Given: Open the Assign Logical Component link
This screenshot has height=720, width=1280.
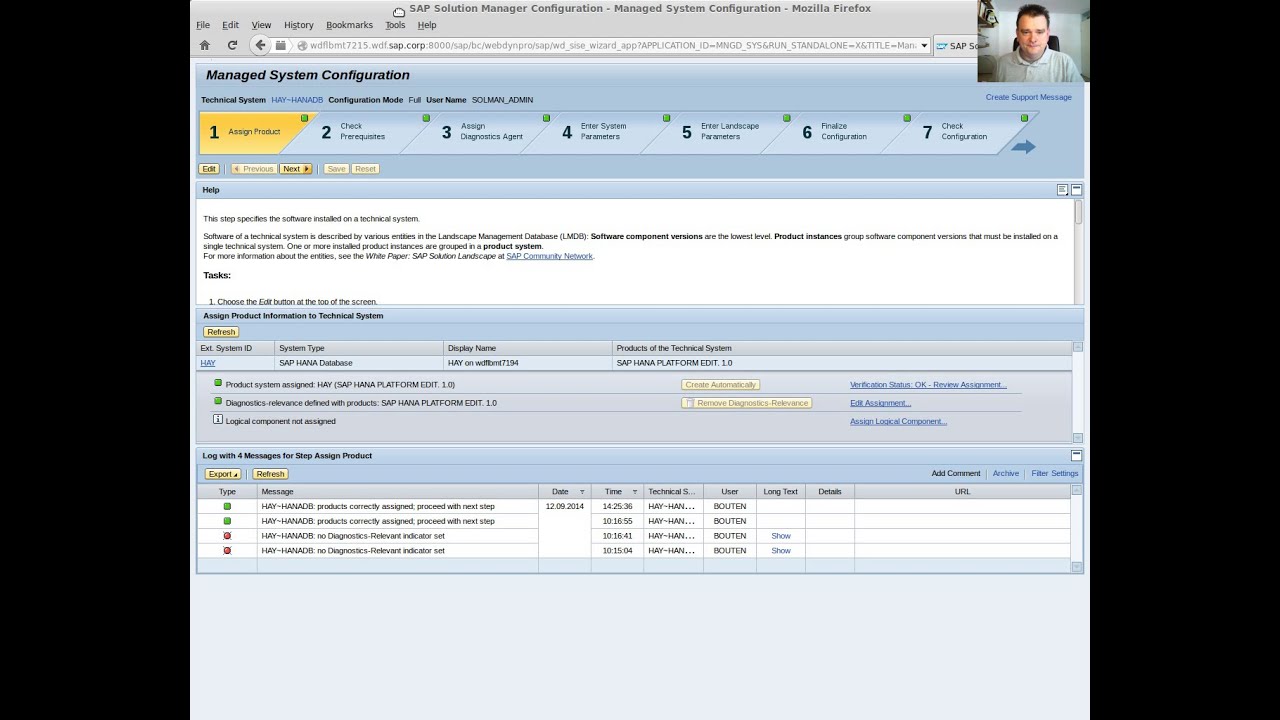Looking at the screenshot, I should pyautogui.click(x=898, y=421).
